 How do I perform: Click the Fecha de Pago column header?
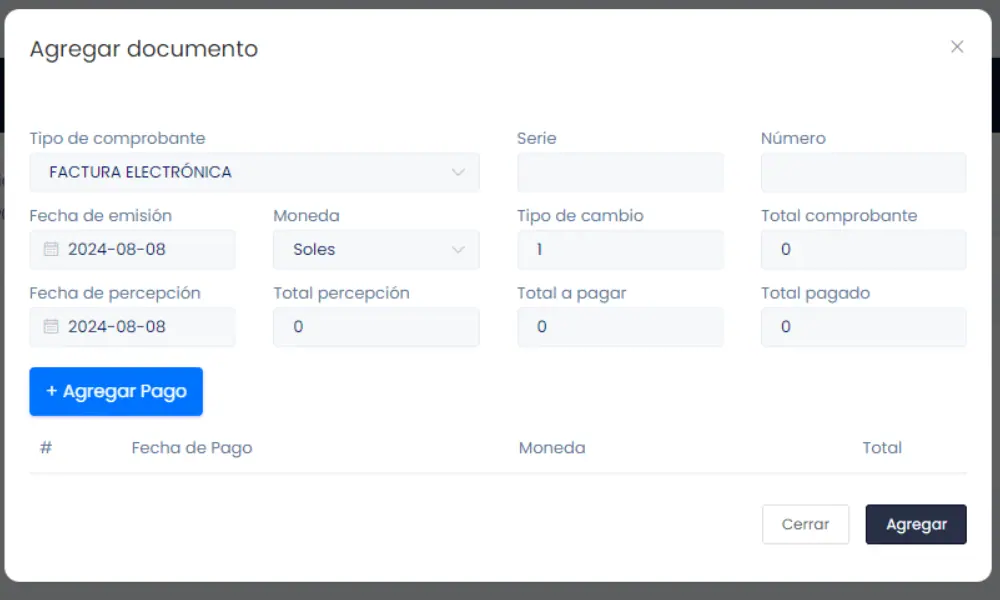[192, 448]
